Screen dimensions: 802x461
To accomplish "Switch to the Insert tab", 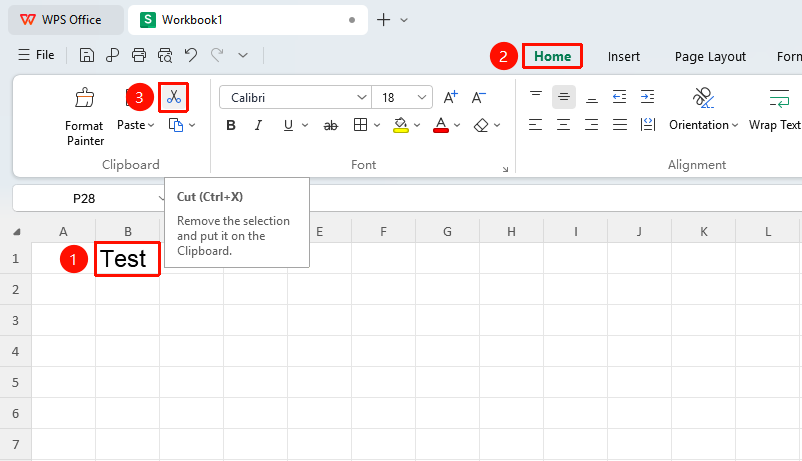I will click(623, 56).
